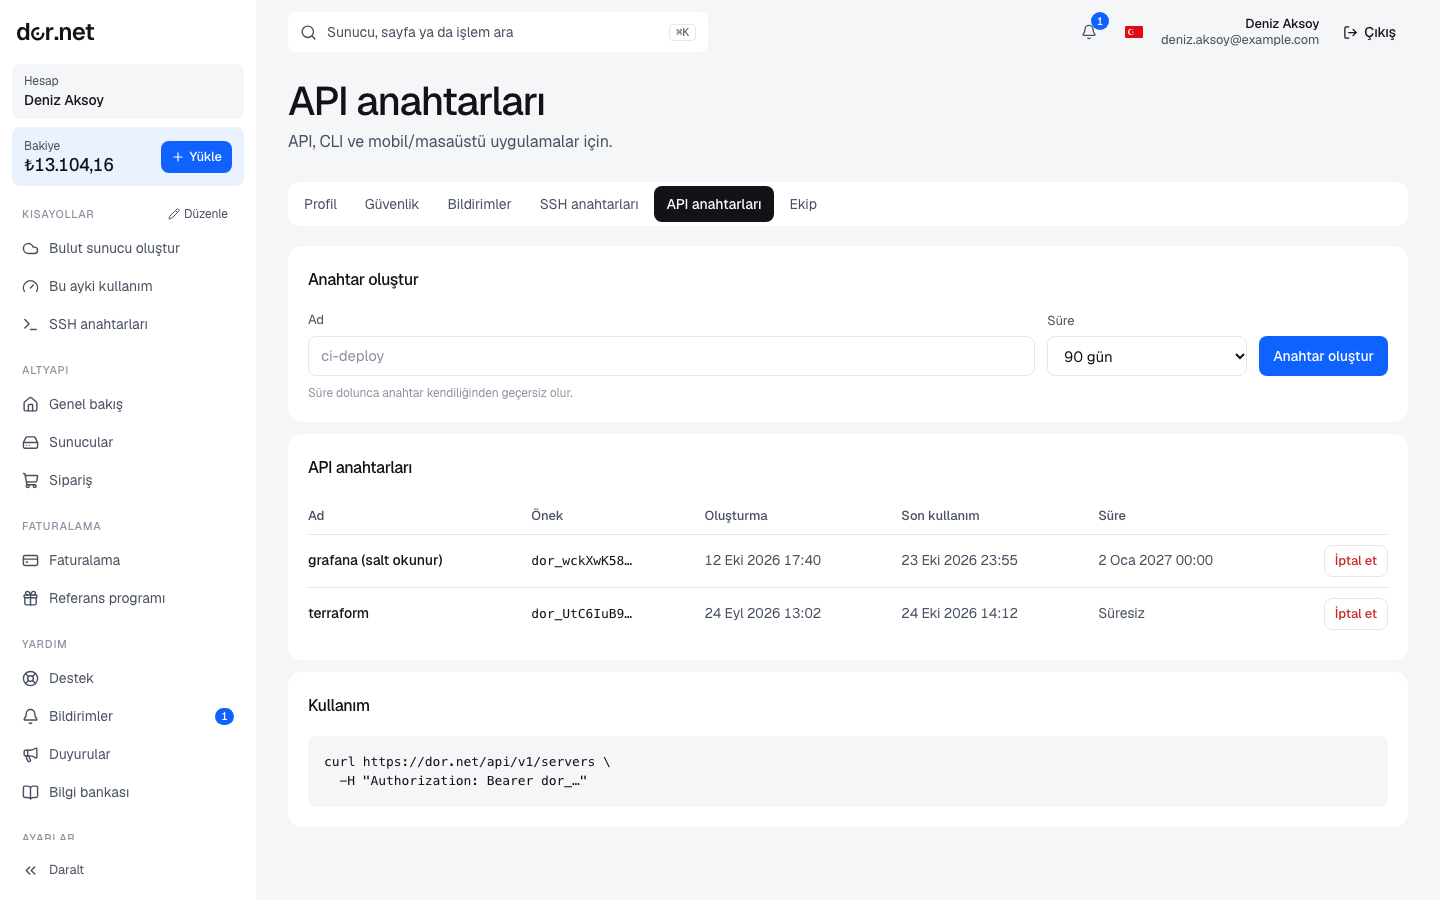Click the home icon beside Genel bakış
Viewport: 1440px width, 900px height.
coord(31,404)
